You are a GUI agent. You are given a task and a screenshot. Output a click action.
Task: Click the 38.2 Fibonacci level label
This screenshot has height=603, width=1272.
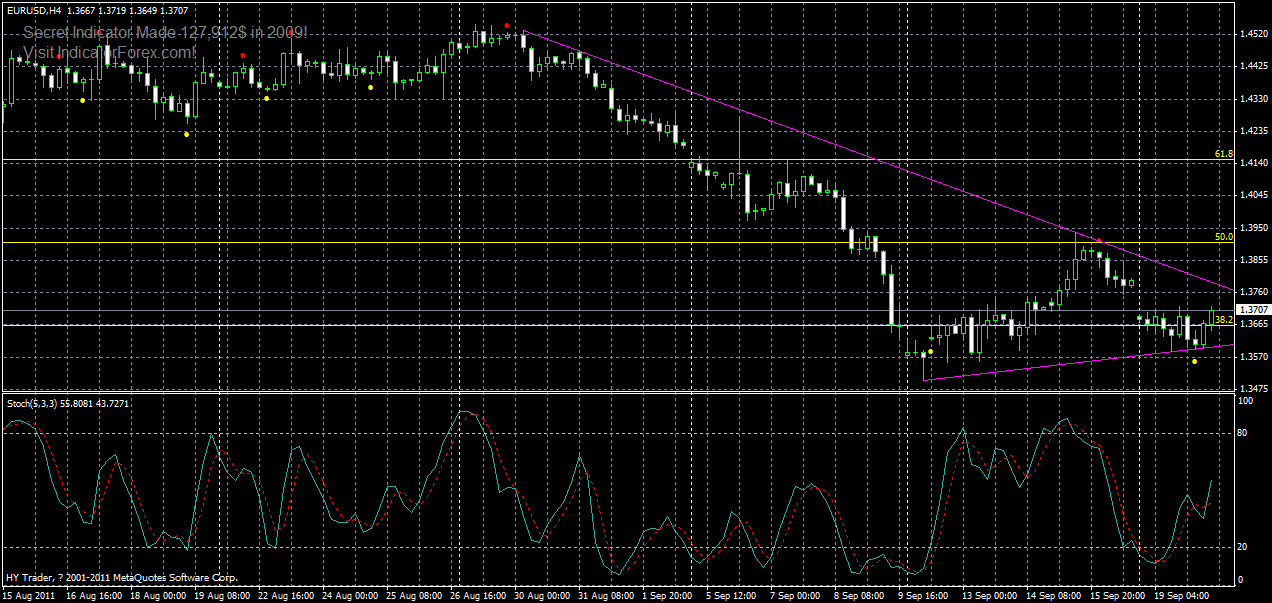click(x=1224, y=319)
